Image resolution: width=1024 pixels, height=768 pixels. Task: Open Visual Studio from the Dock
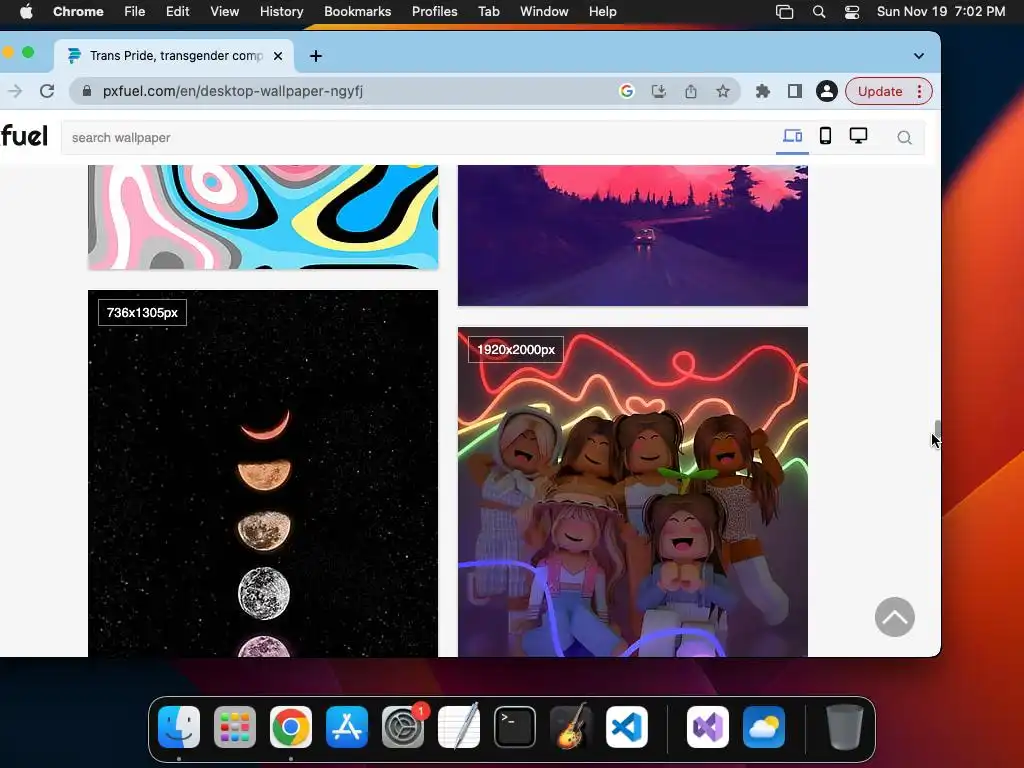(708, 727)
